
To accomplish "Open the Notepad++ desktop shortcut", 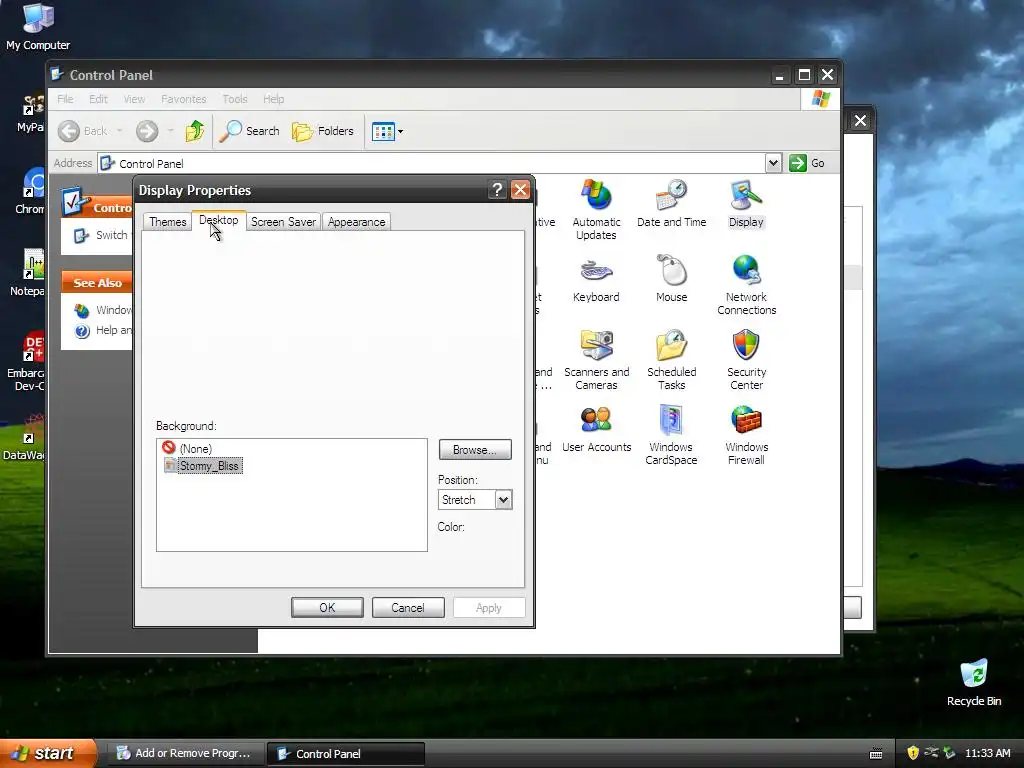I will (28, 273).
